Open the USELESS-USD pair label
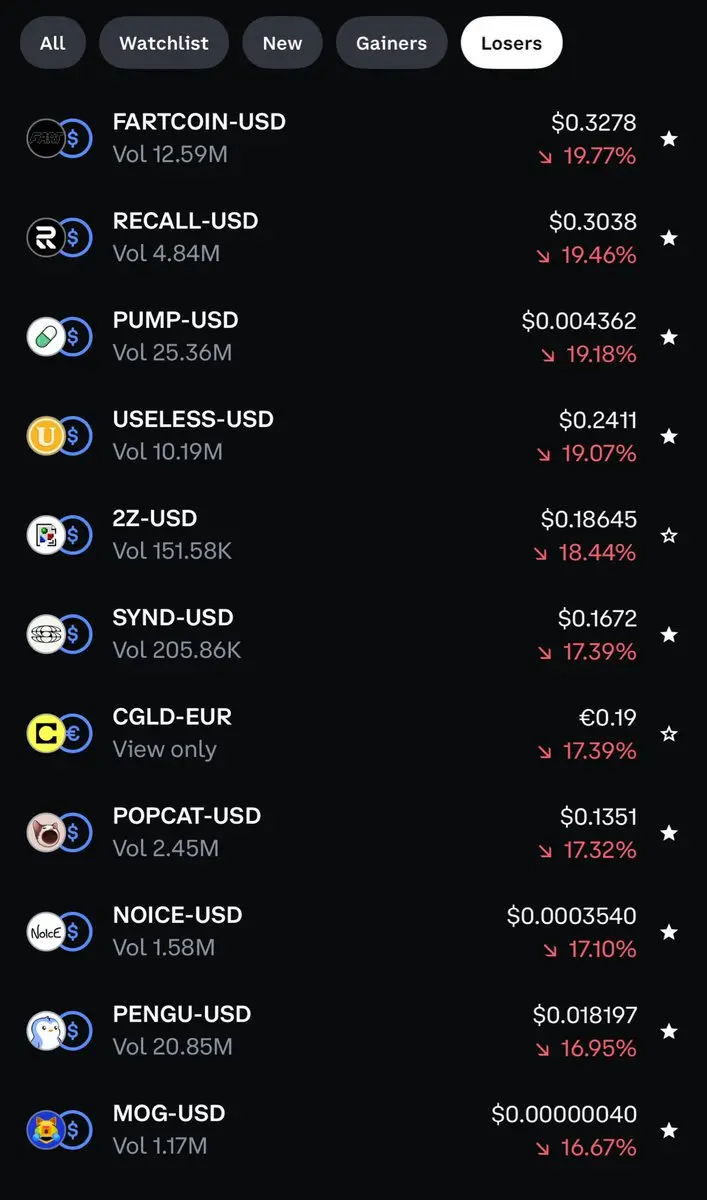This screenshot has height=1200, width=707. (193, 419)
